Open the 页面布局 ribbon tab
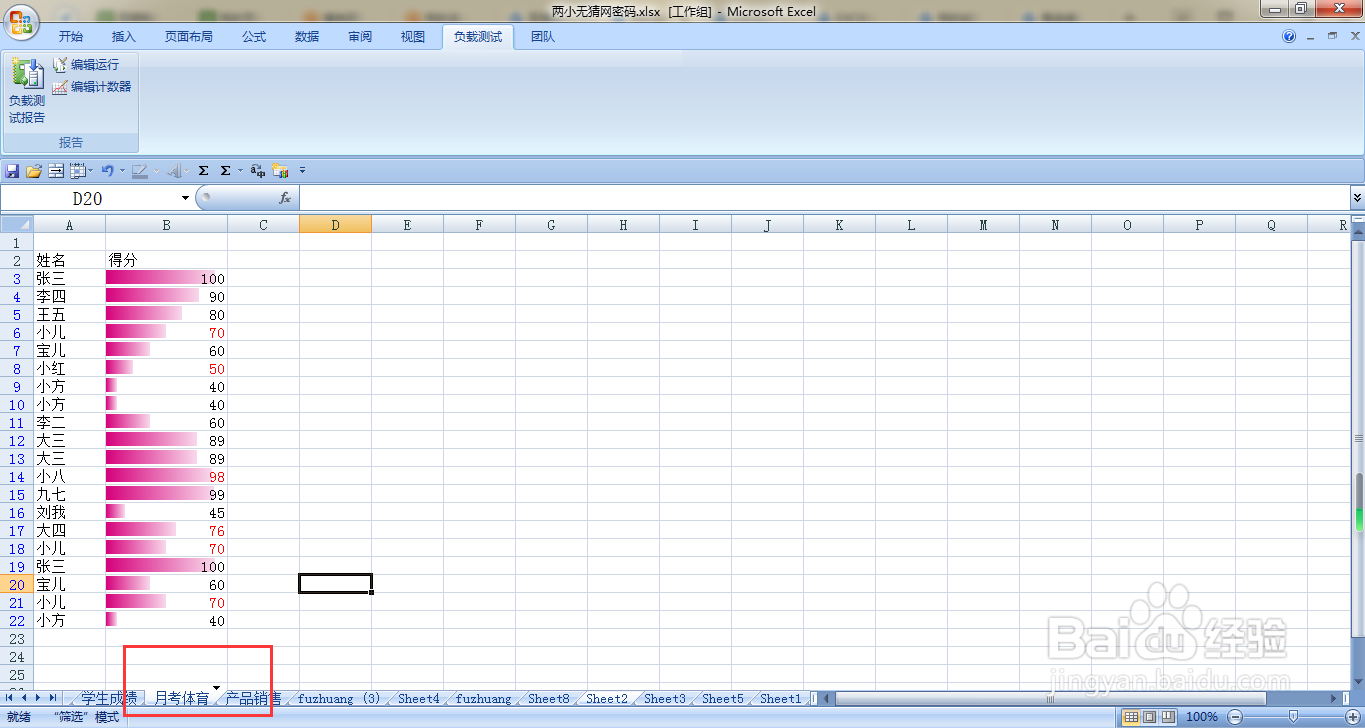This screenshot has height=728, width=1365. [189, 37]
